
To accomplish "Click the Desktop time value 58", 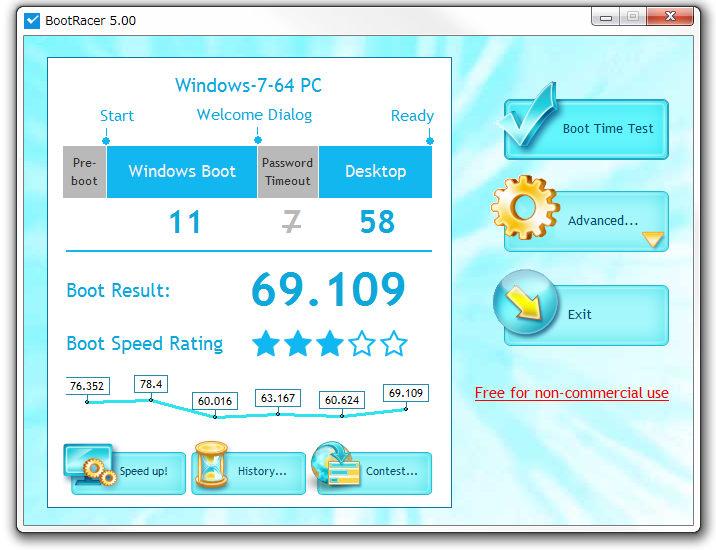I will 377,222.
